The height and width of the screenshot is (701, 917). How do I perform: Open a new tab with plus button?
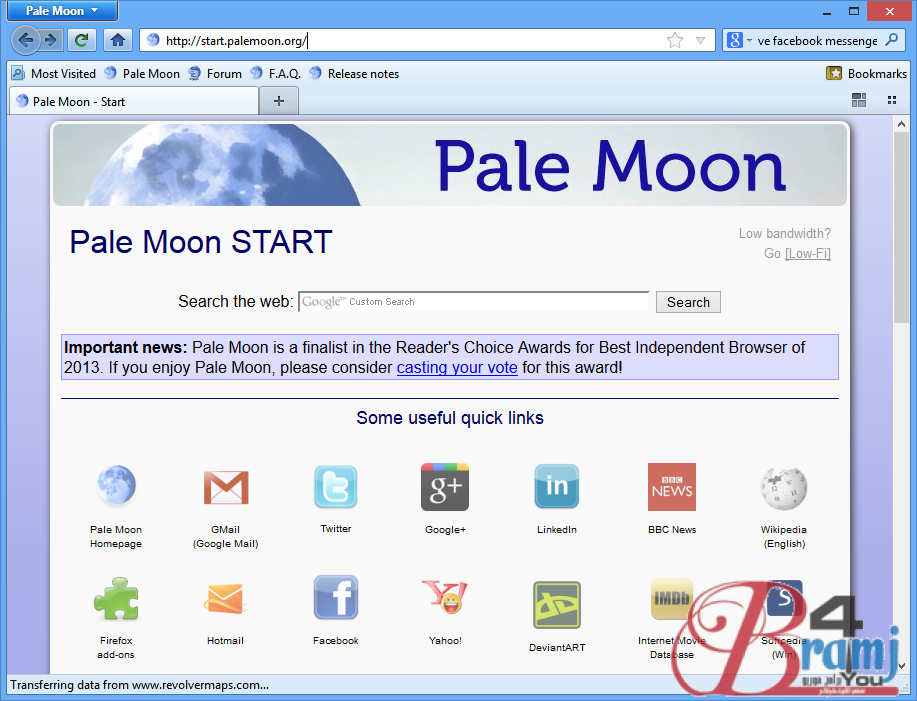point(278,101)
